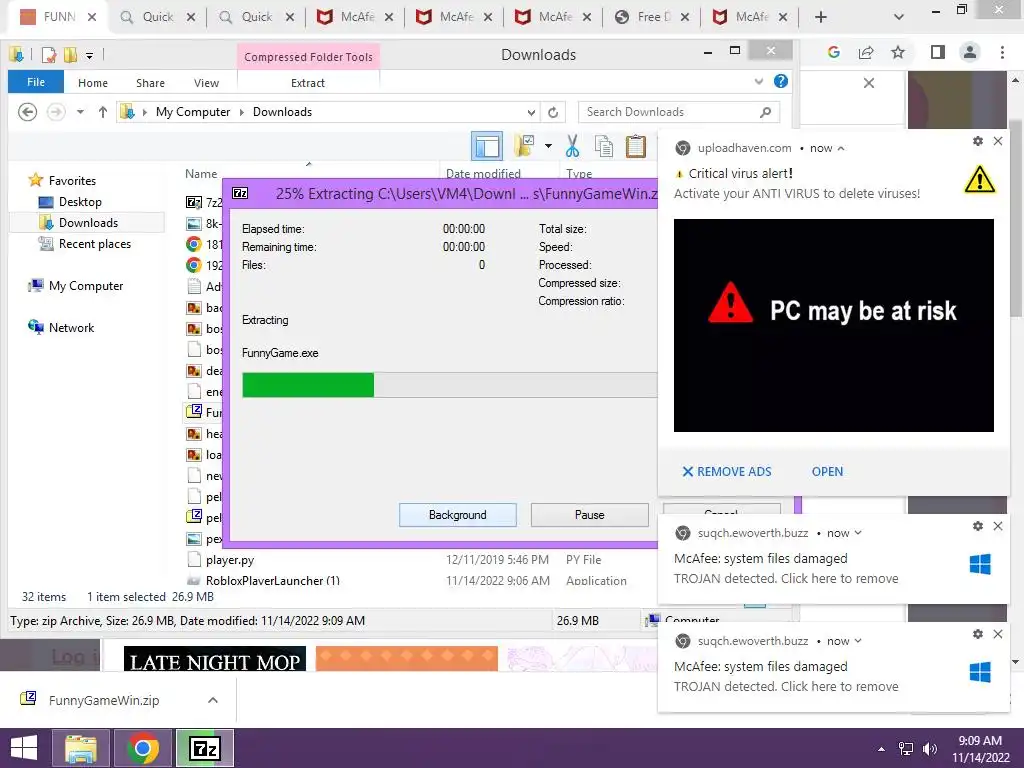Open the File ribbon tab
The height and width of the screenshot is (768, 1024).
pyautogui.click(x=36, y=82)
